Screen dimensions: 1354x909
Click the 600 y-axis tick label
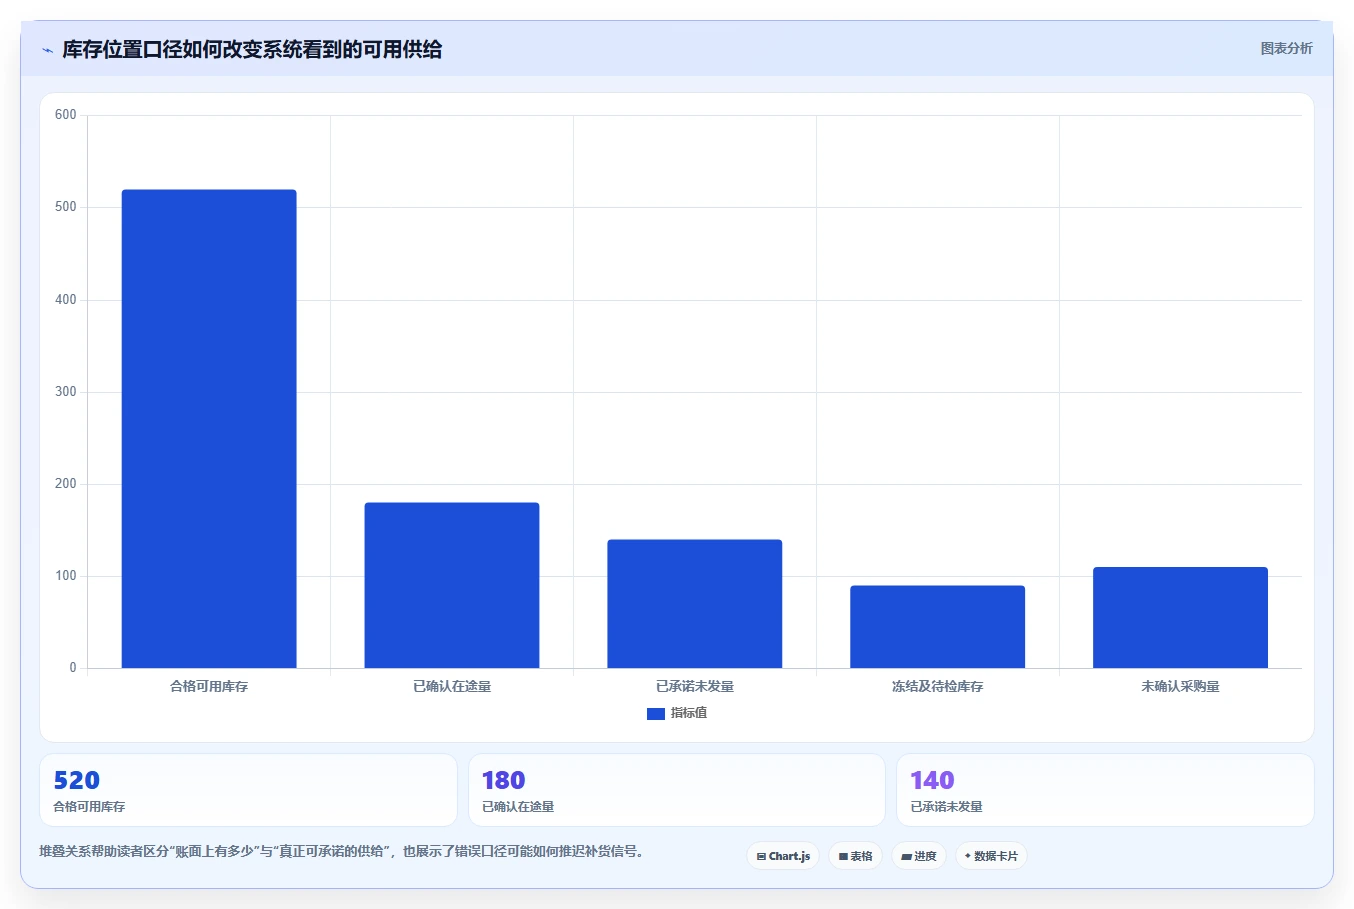point(66,115)
